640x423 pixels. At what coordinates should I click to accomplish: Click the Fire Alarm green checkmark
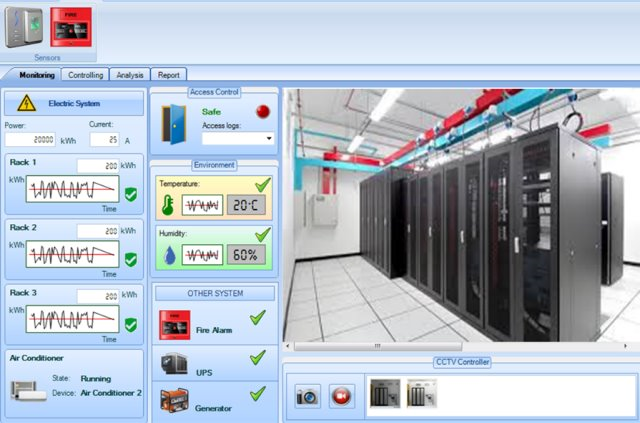(x=257, y=317)
